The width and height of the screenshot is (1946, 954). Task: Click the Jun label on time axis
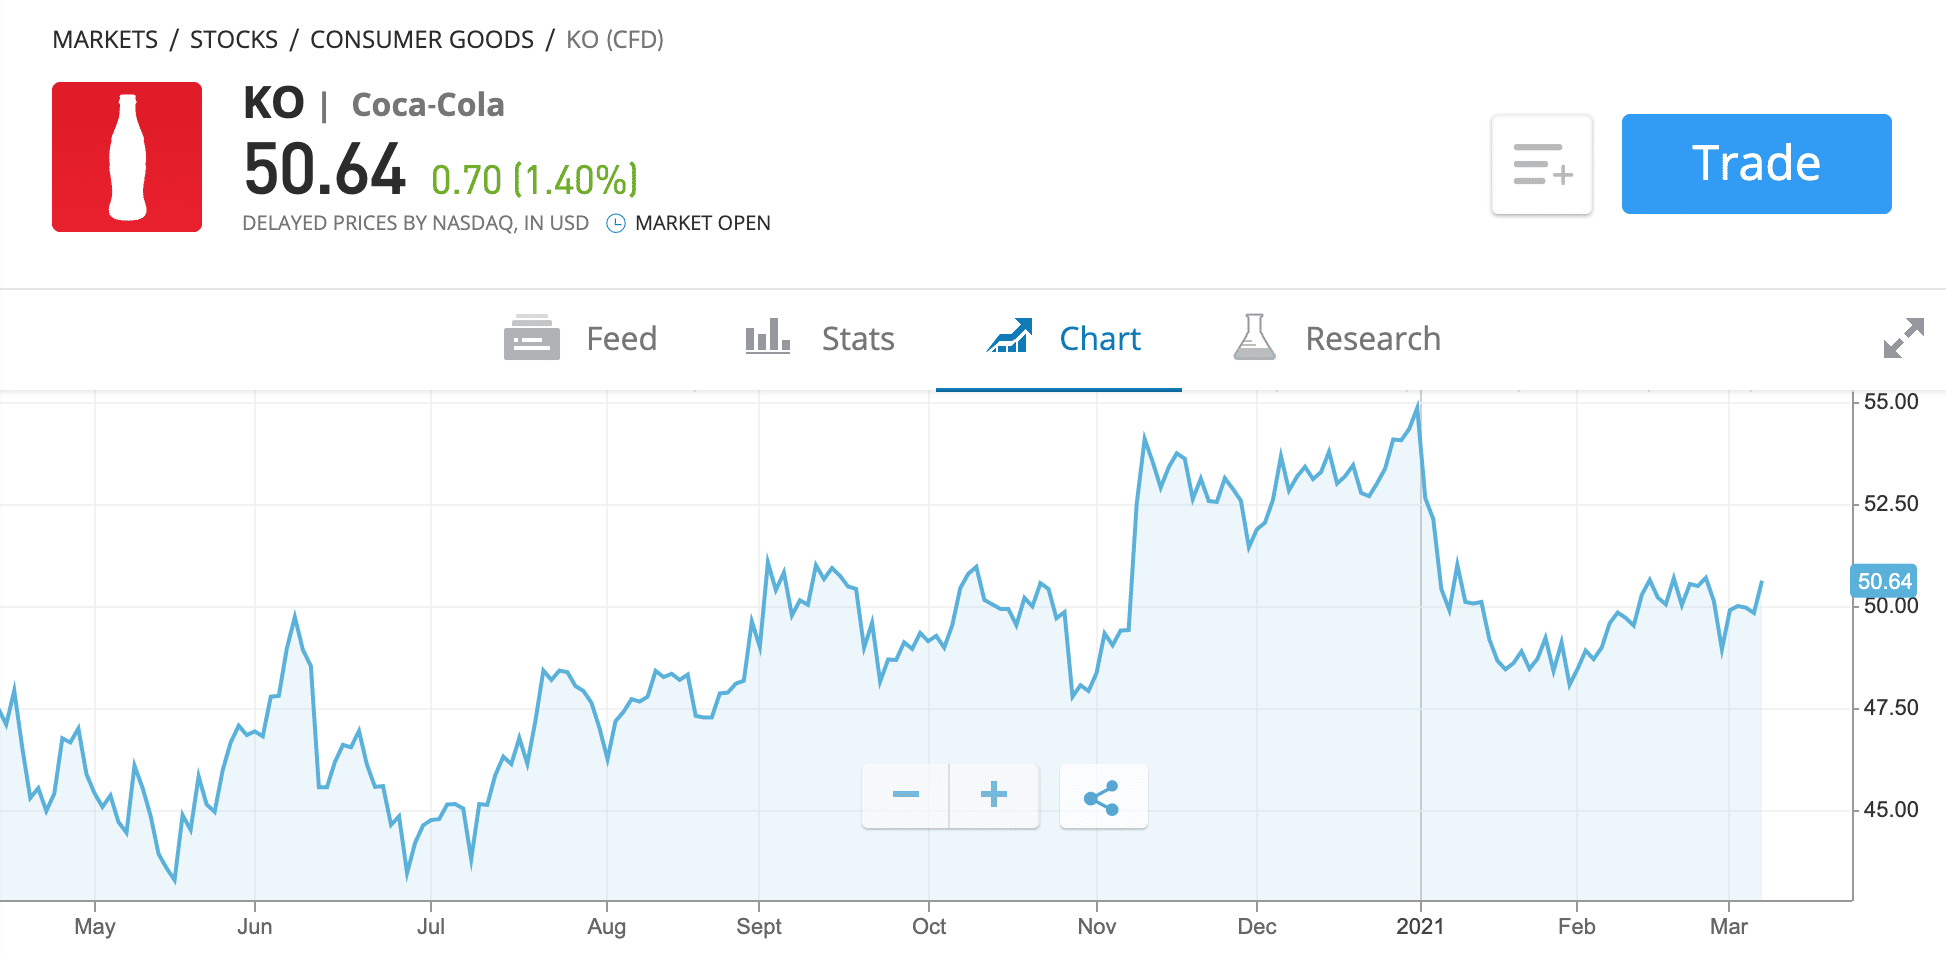click(x=255, y=926)
